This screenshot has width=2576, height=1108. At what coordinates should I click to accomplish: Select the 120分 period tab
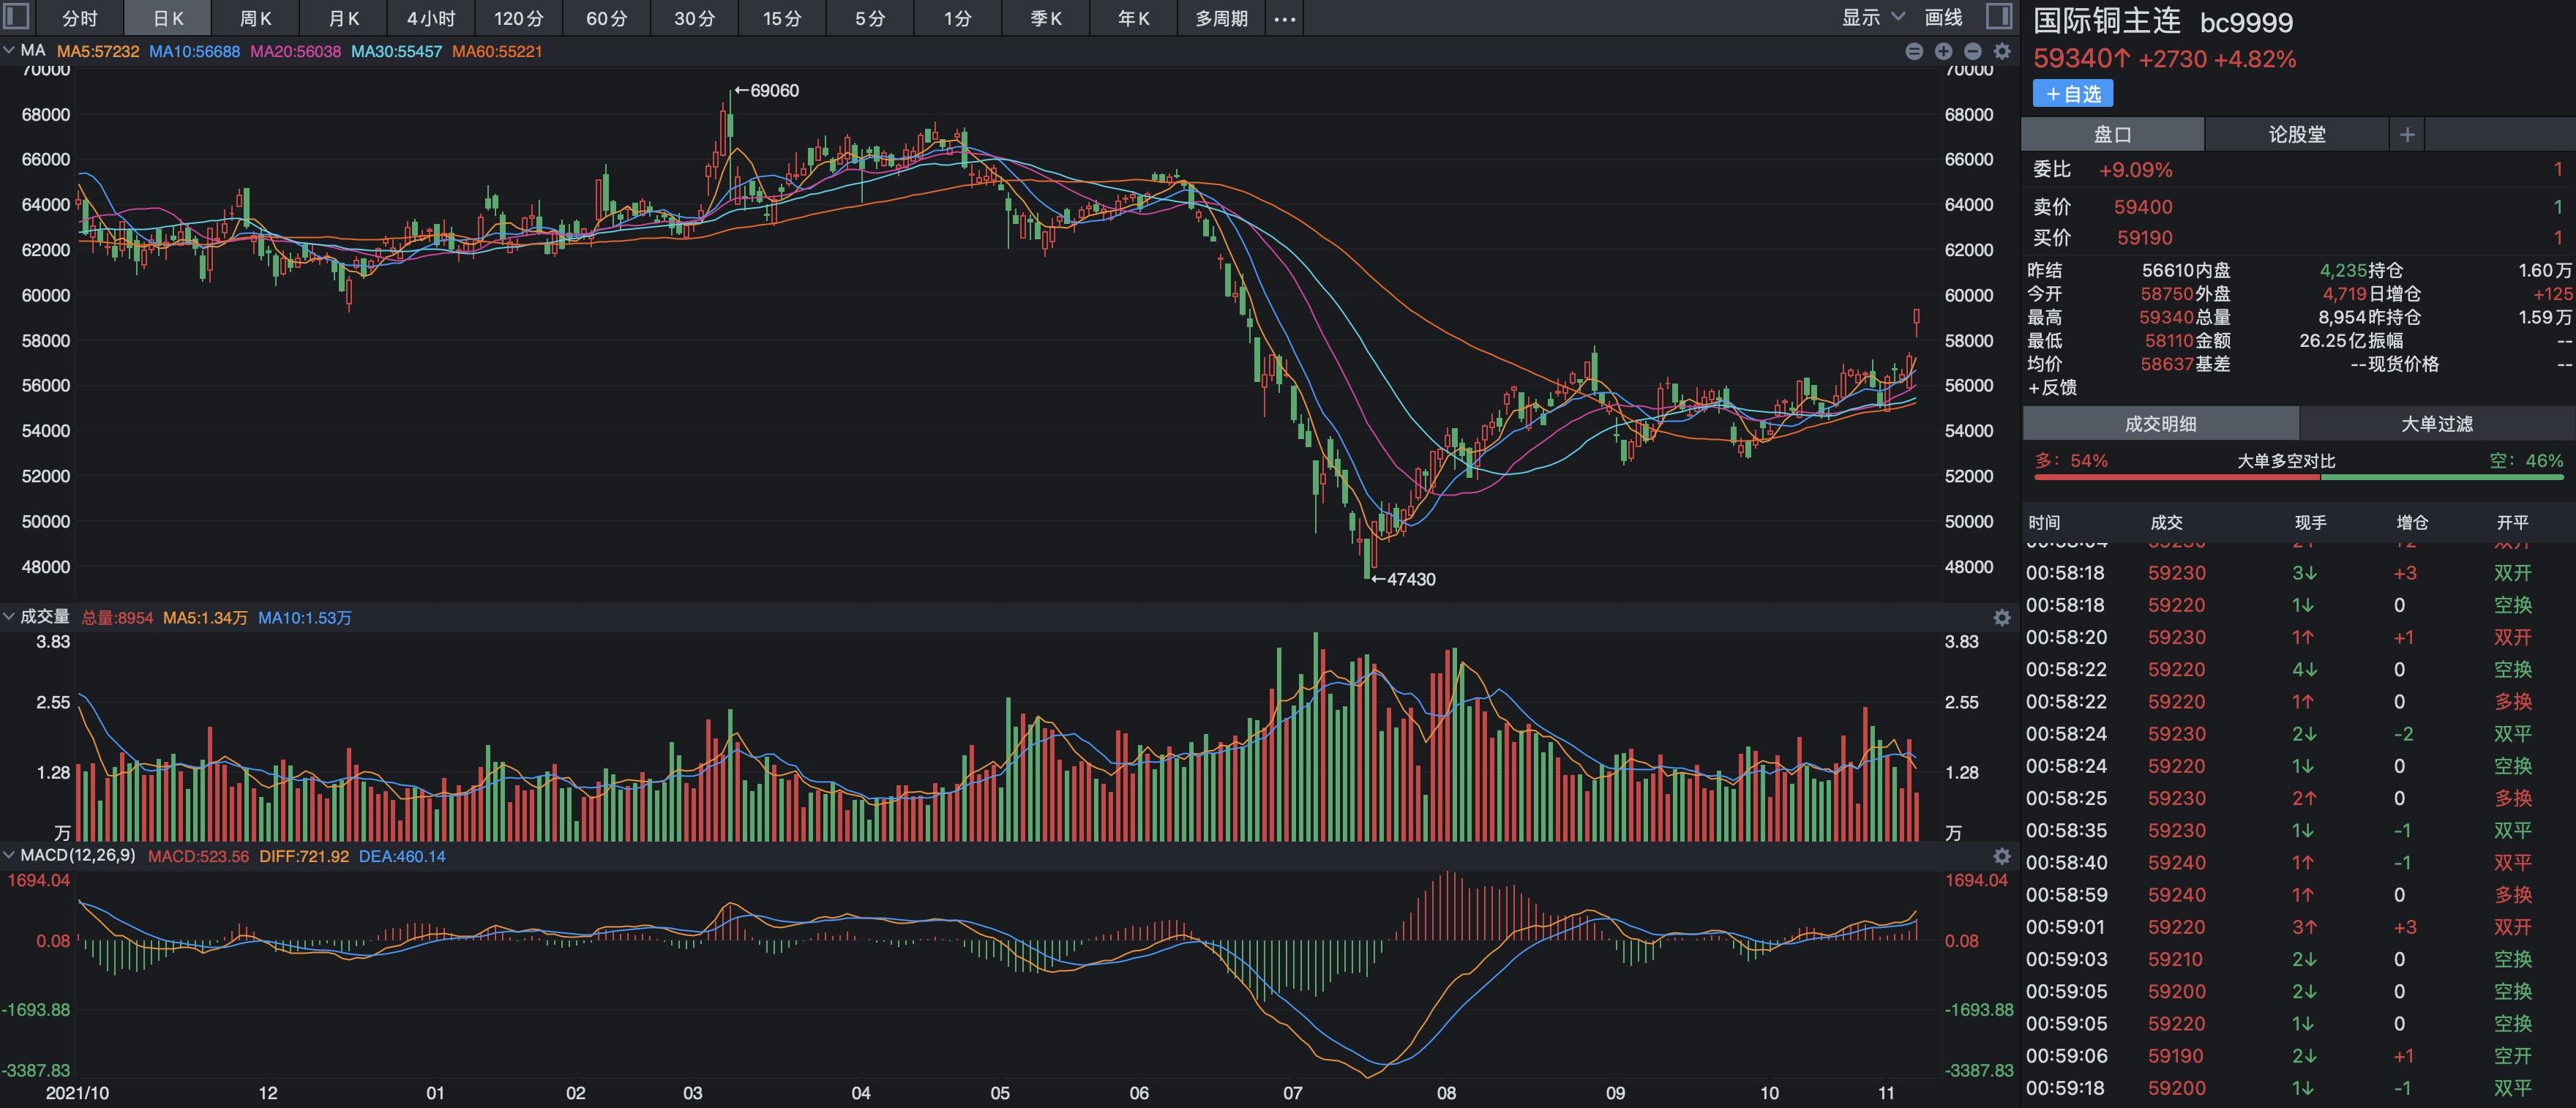point(519,18)
